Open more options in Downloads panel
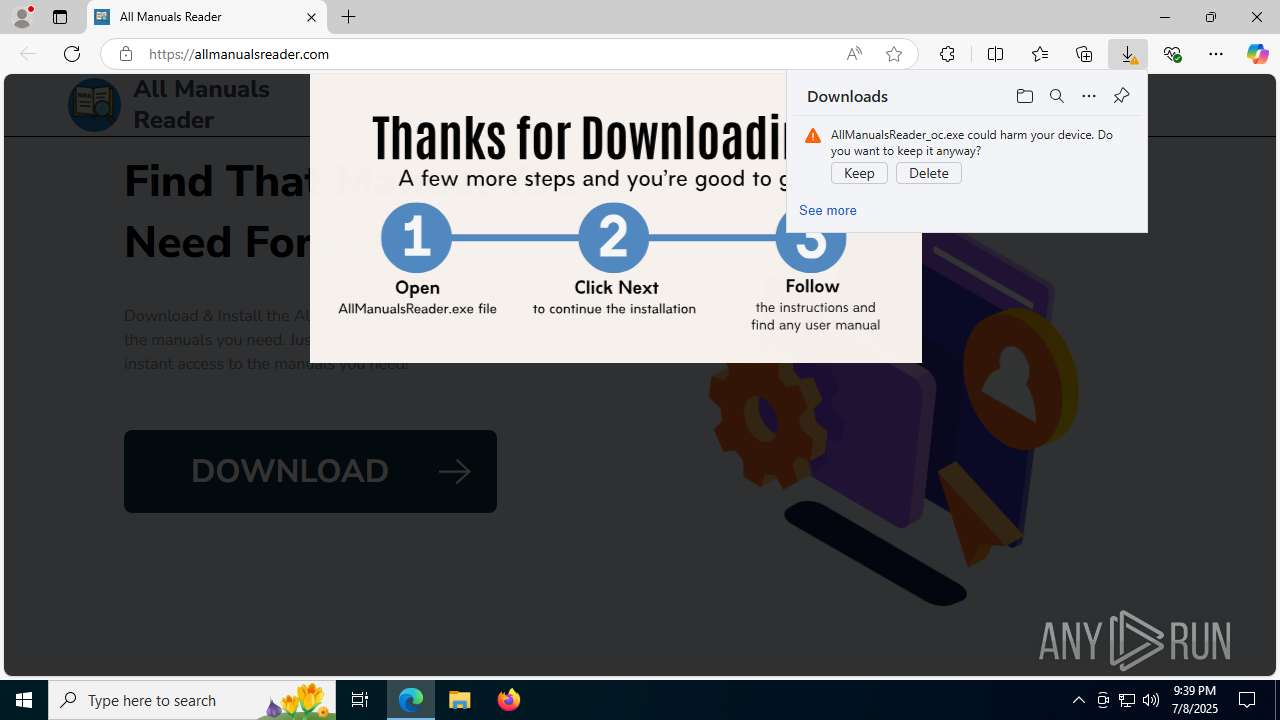This screenshot has height=720, width=1280. [x=1088, y=96]
